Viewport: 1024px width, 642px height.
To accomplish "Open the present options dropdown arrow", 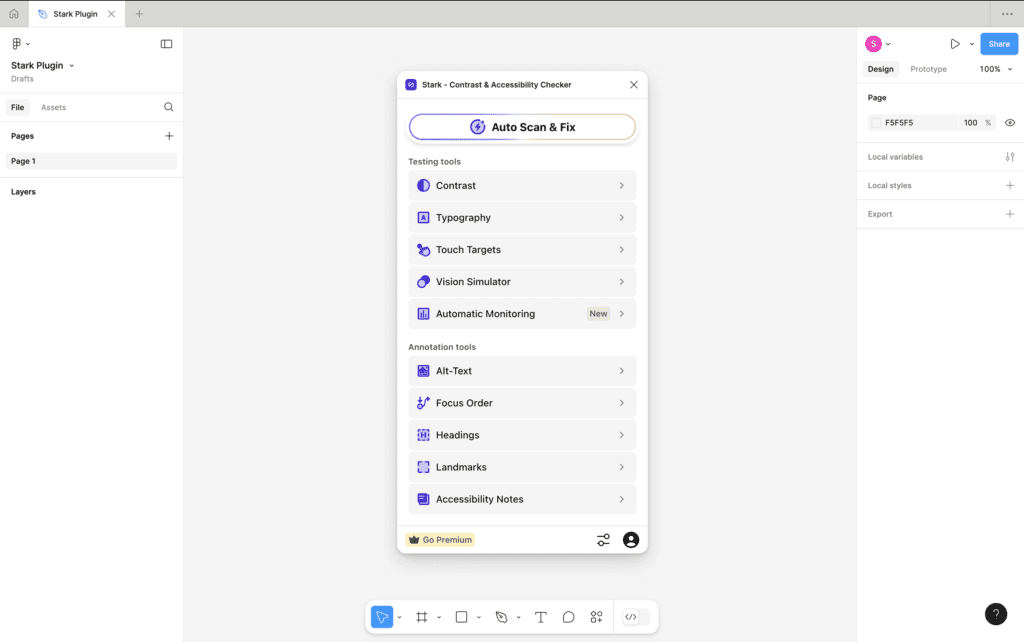I will coord(972,44).
